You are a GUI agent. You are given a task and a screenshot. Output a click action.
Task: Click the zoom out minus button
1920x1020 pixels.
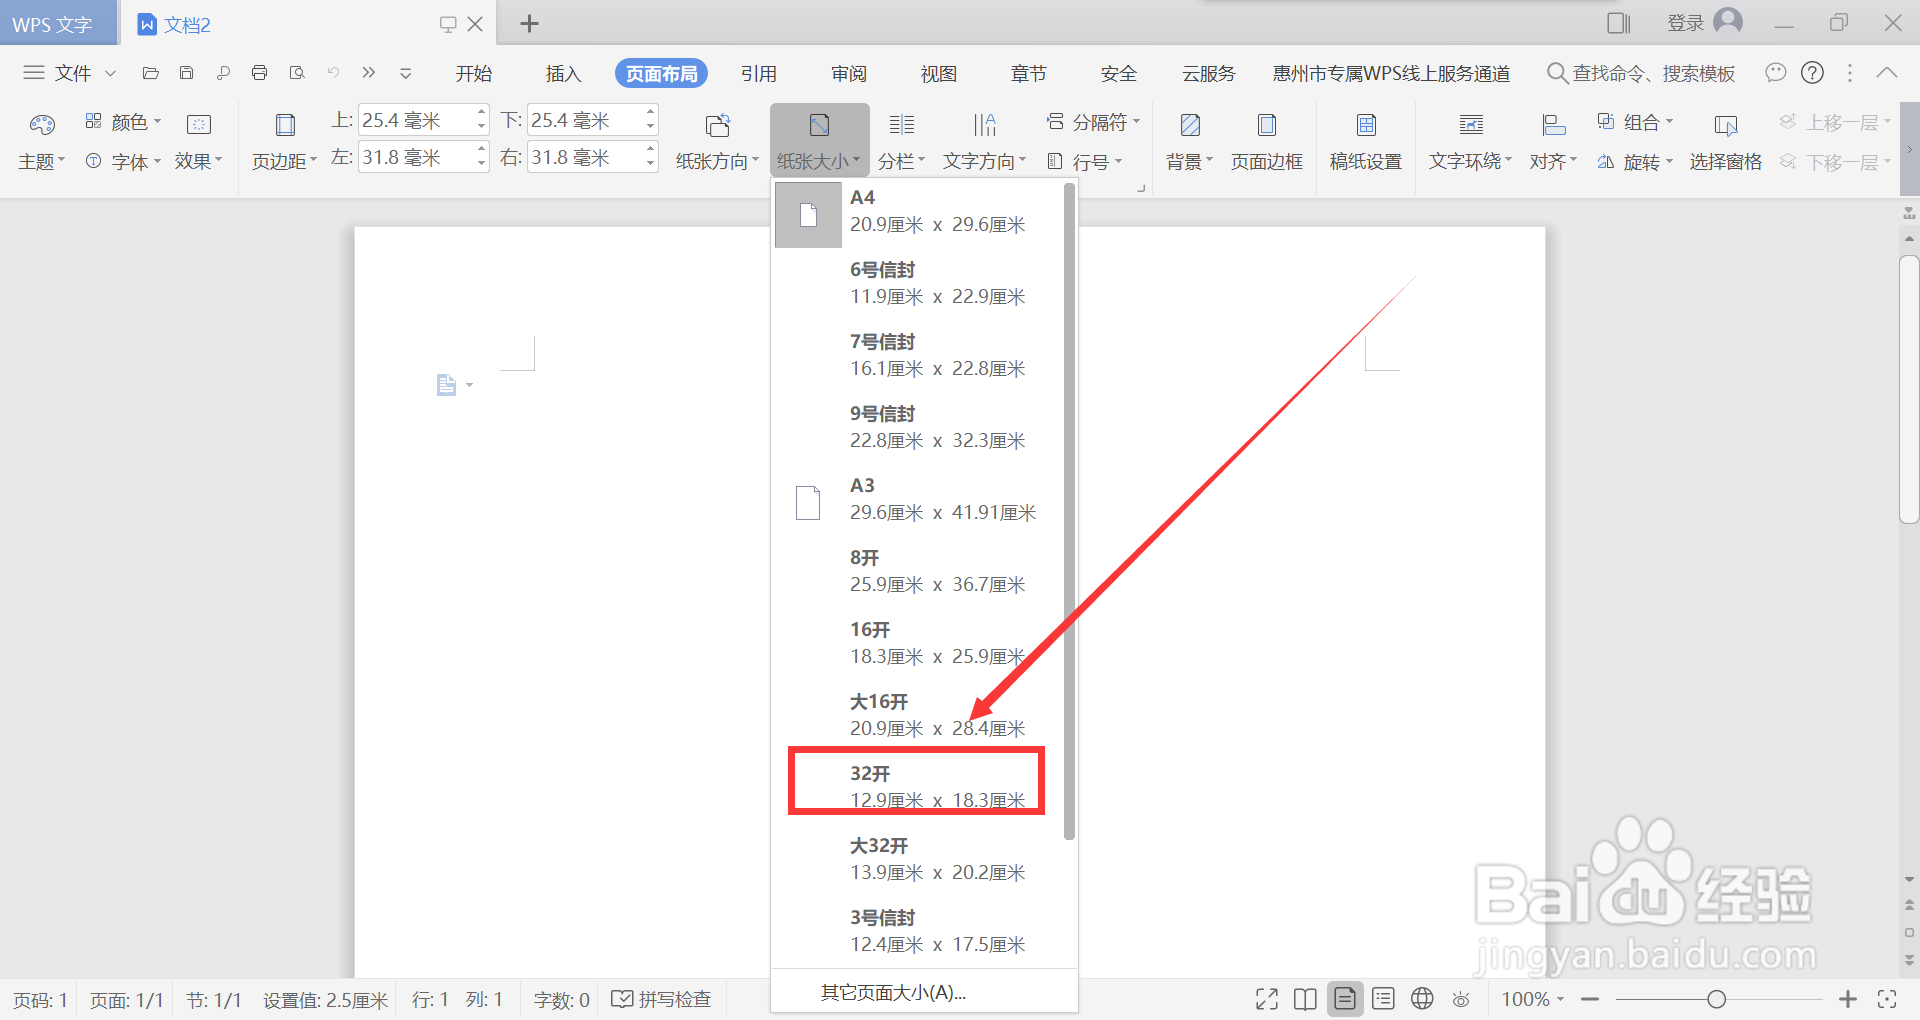coord(1590,999)
